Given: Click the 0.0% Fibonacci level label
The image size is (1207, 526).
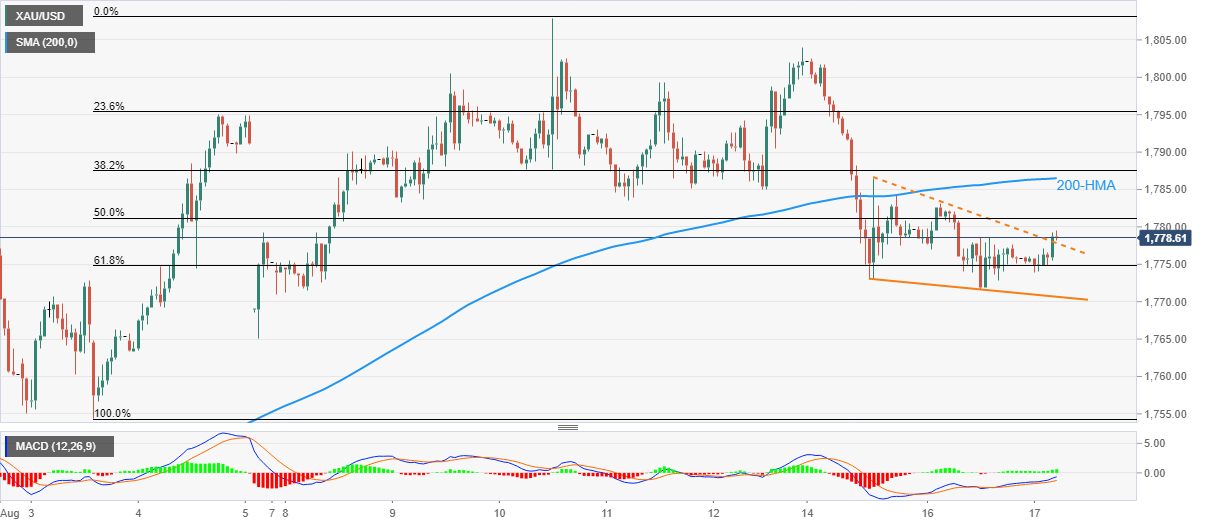Looking at the screenshot, I should [x=108, y=12].
